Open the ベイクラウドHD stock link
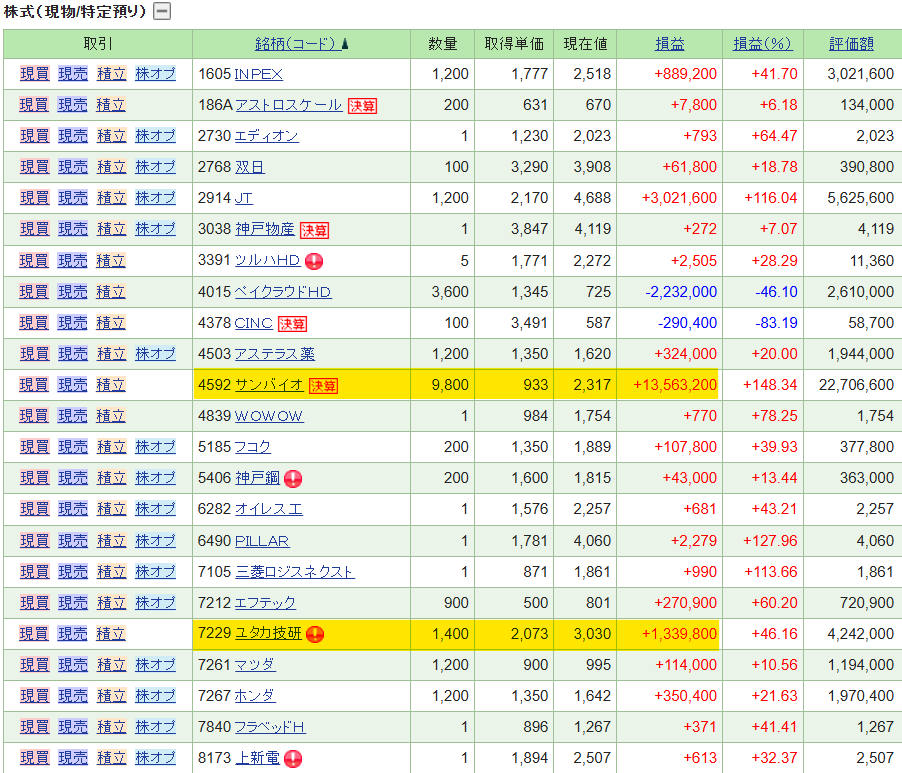The height and width of the screenshot is (773, 902). pyautogui.click(x=282, y=292)
